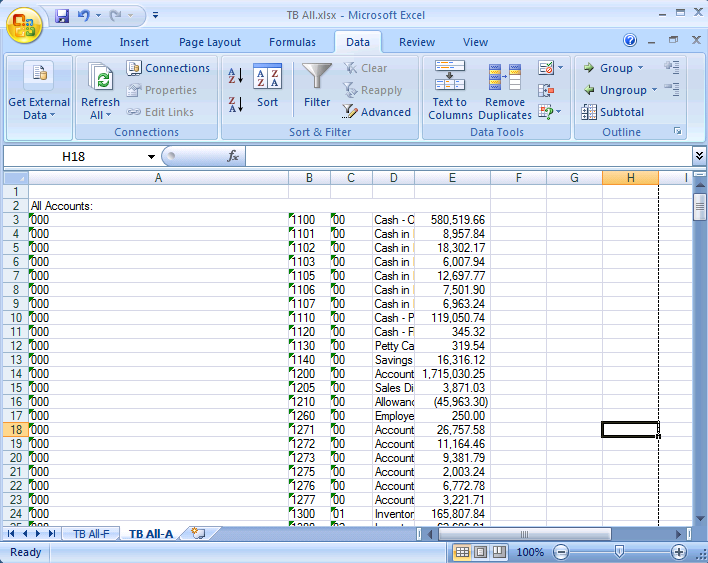The height and width of the screenshot is (563, 708).
Task: Select column H header
Action: tap(630, 178)
